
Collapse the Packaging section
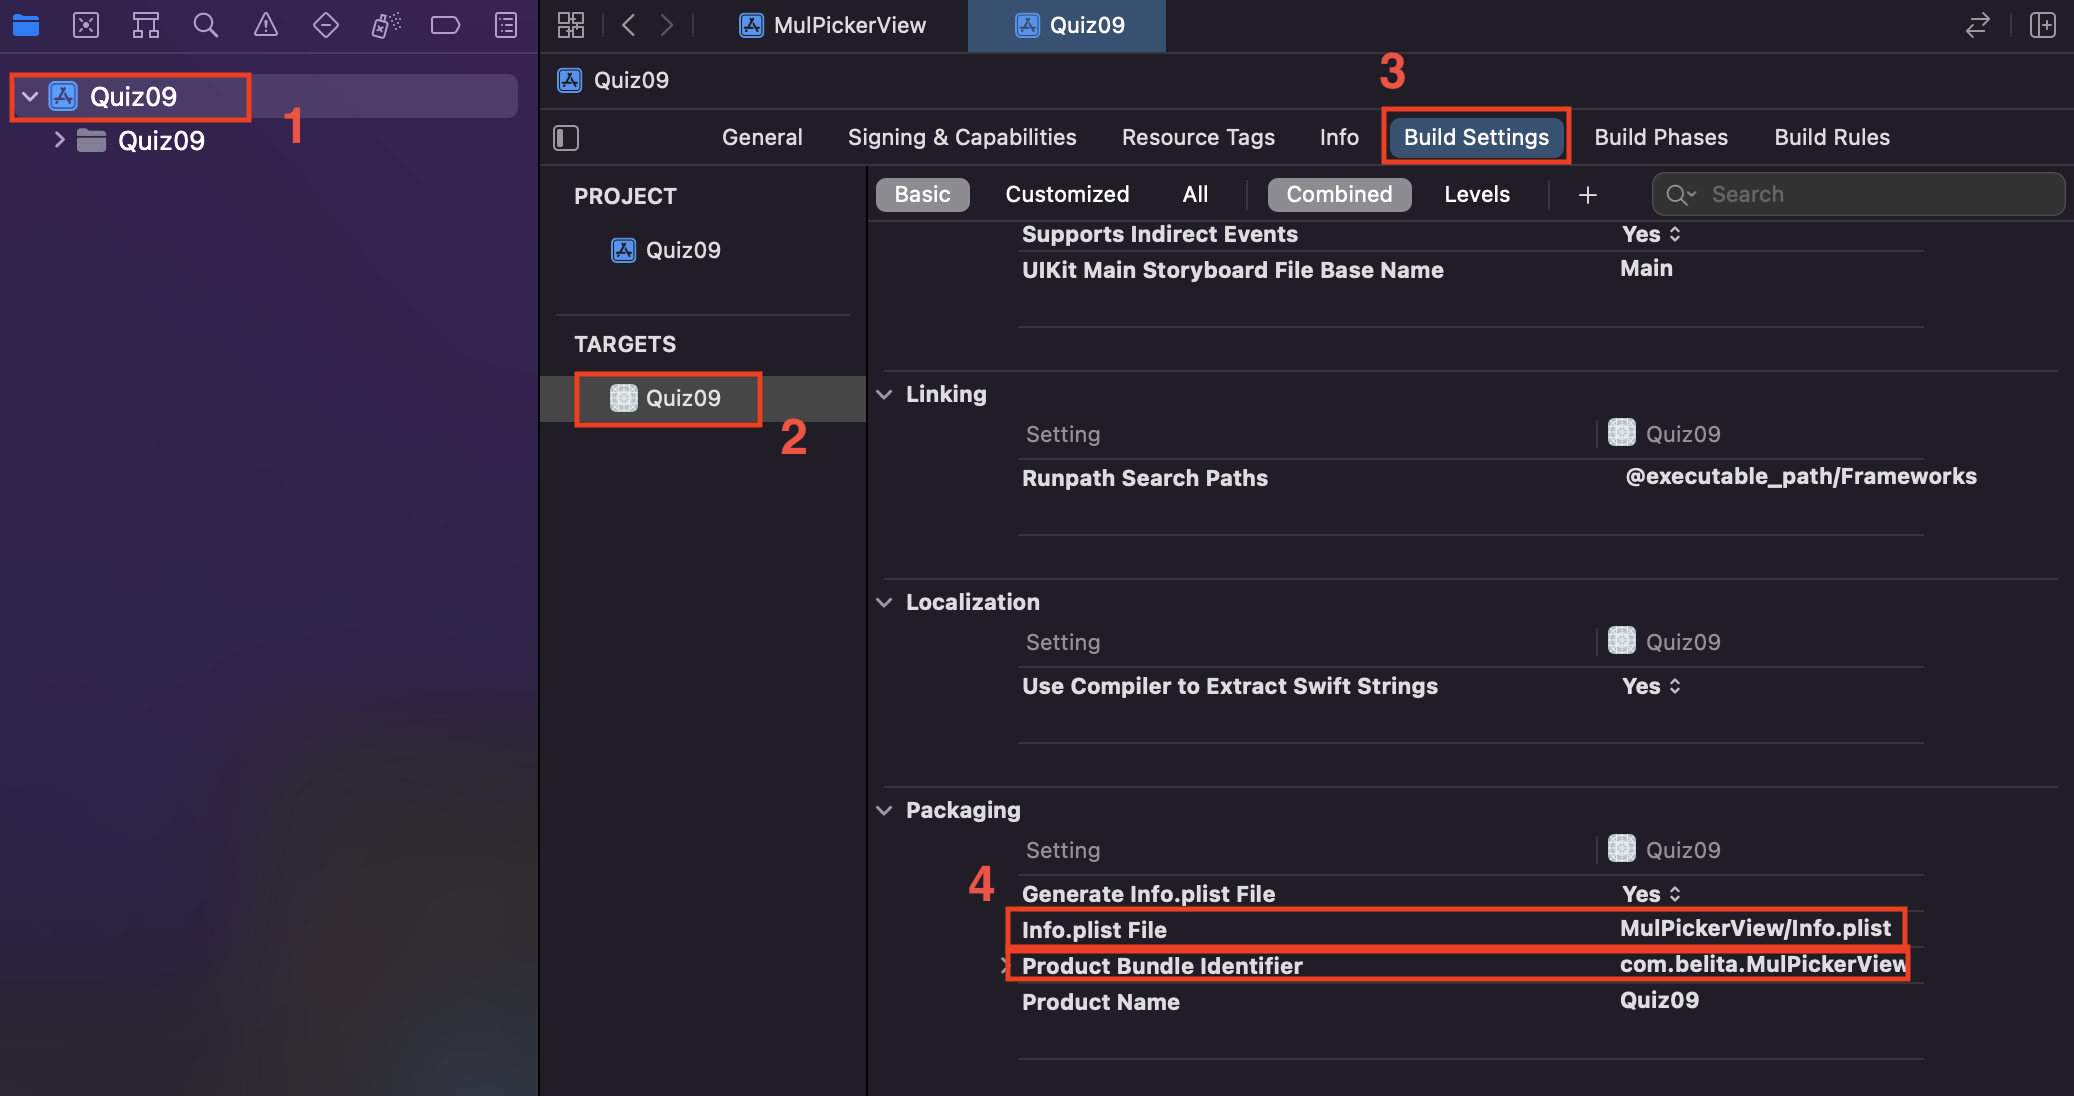pos(884,811)
